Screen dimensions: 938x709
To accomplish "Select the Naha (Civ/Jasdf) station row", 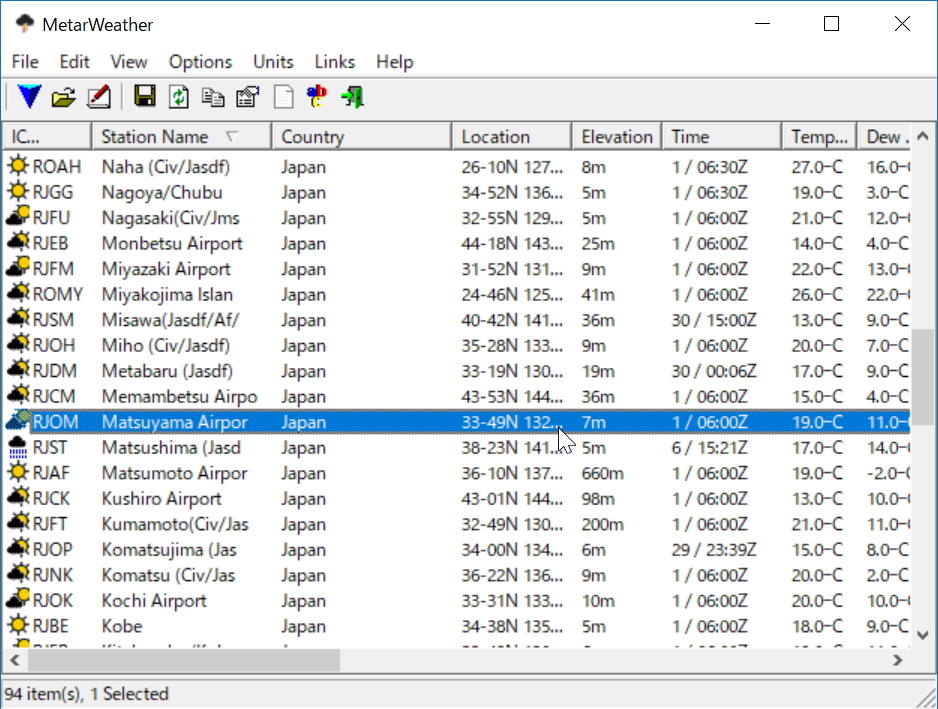I will click(457, 166).
